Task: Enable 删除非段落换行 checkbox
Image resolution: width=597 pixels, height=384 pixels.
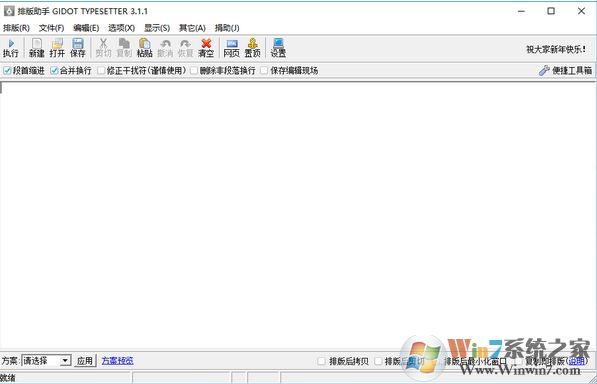Action: [194, 70]
